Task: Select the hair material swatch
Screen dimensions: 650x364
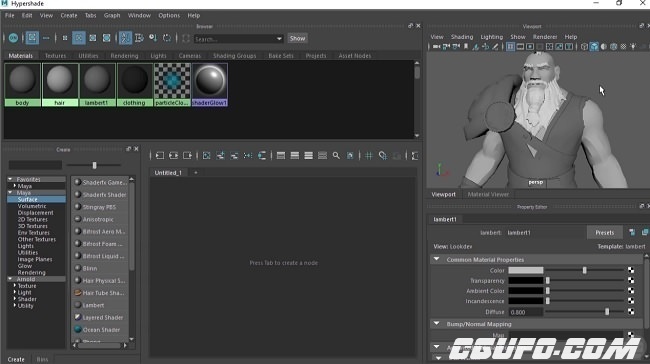Action: (60, 84)
